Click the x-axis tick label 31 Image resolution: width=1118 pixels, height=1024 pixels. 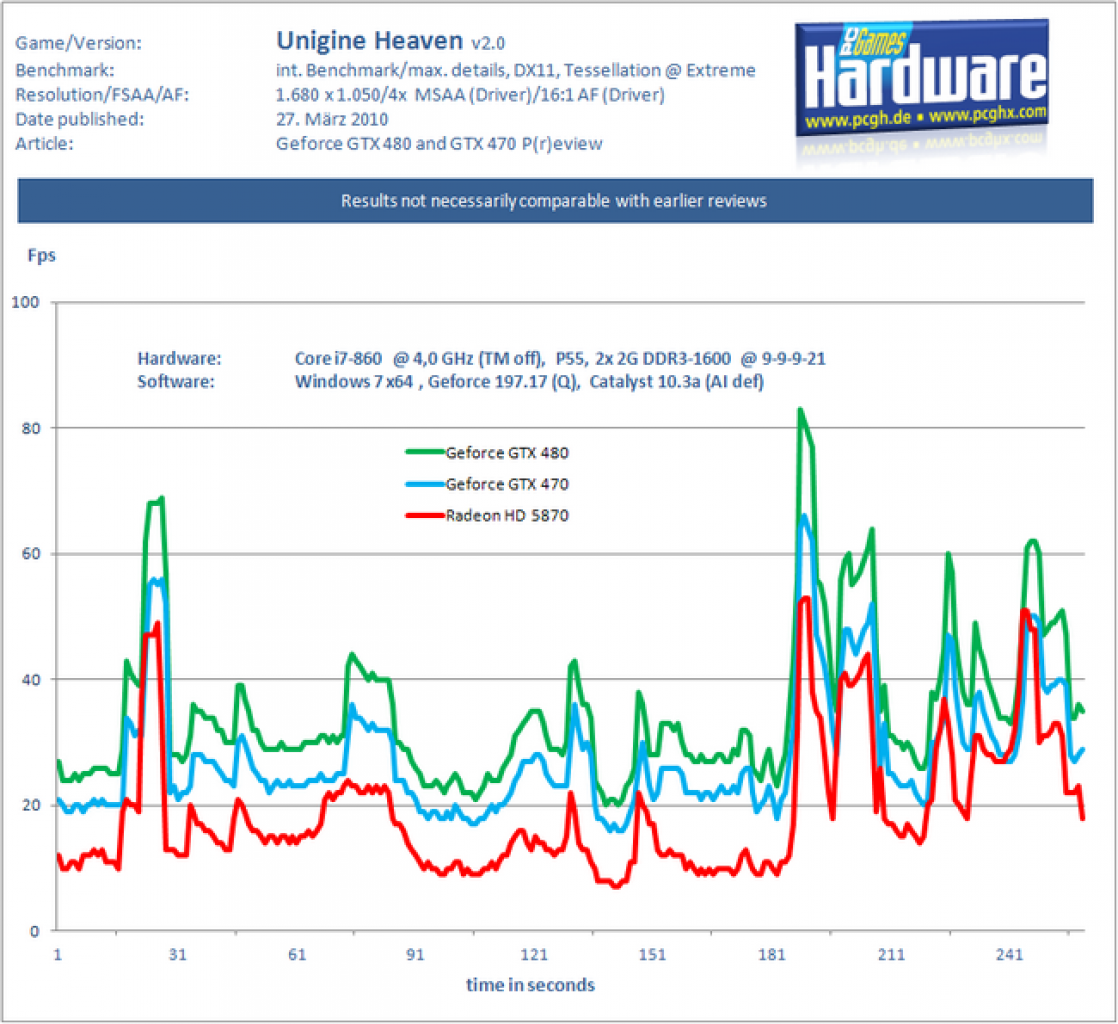click(178, 954)
